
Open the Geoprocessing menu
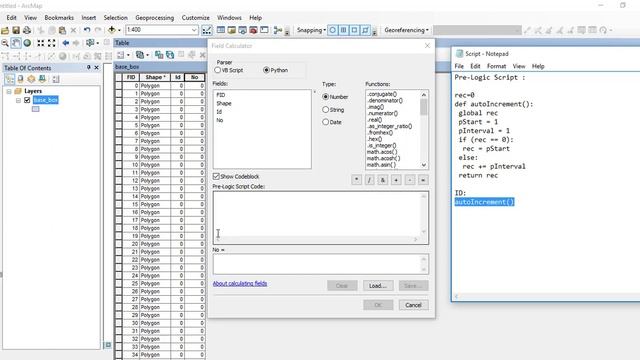click(x=154, y=18)
